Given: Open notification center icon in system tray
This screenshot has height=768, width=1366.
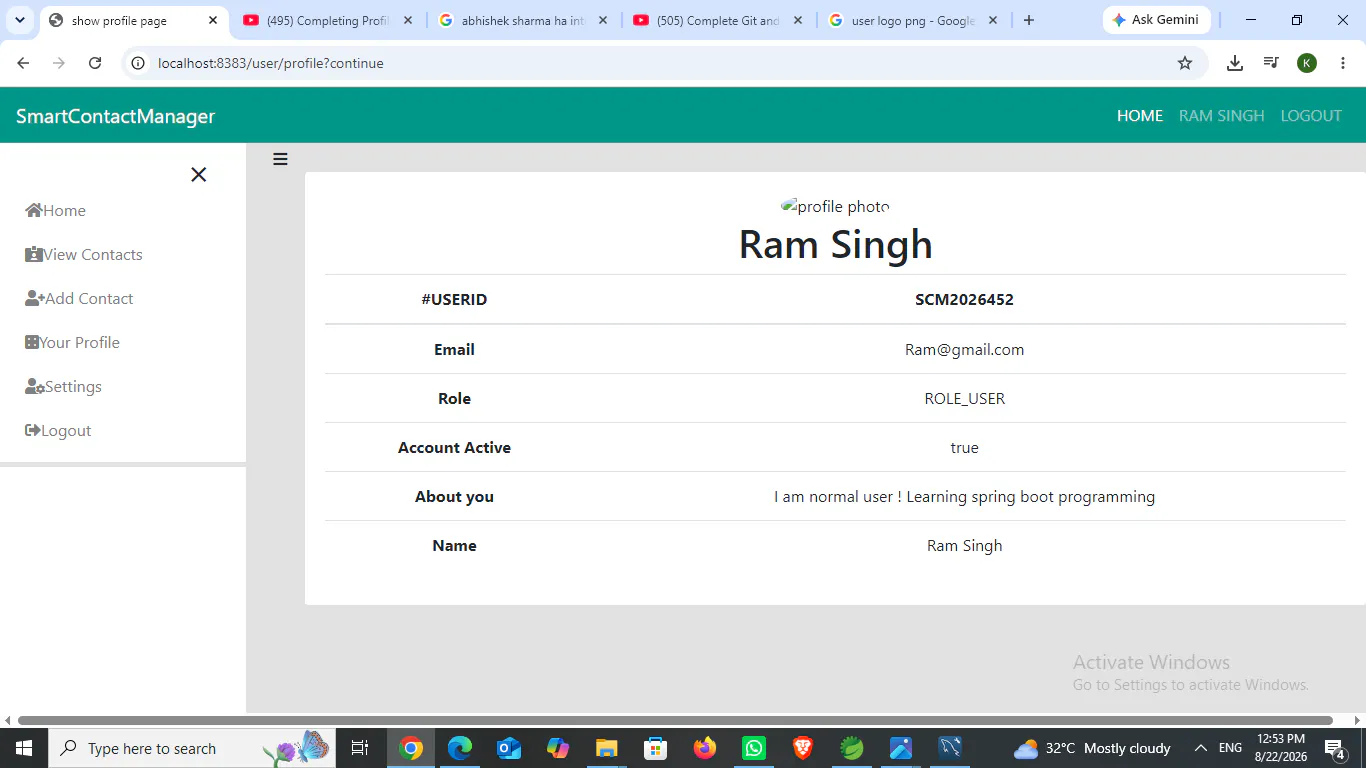Looking at the screenshot, I should pyautogui.click(x=1335, y=748).
